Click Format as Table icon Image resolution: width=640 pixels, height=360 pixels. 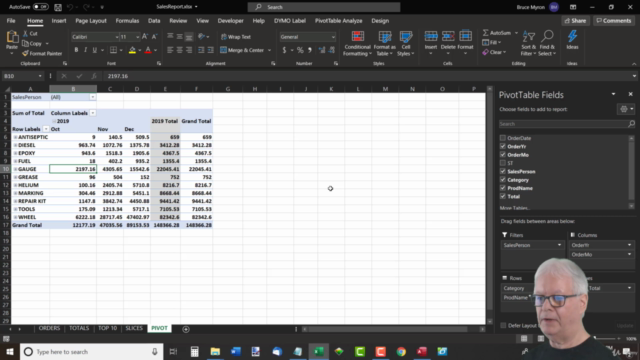[384, 37]
